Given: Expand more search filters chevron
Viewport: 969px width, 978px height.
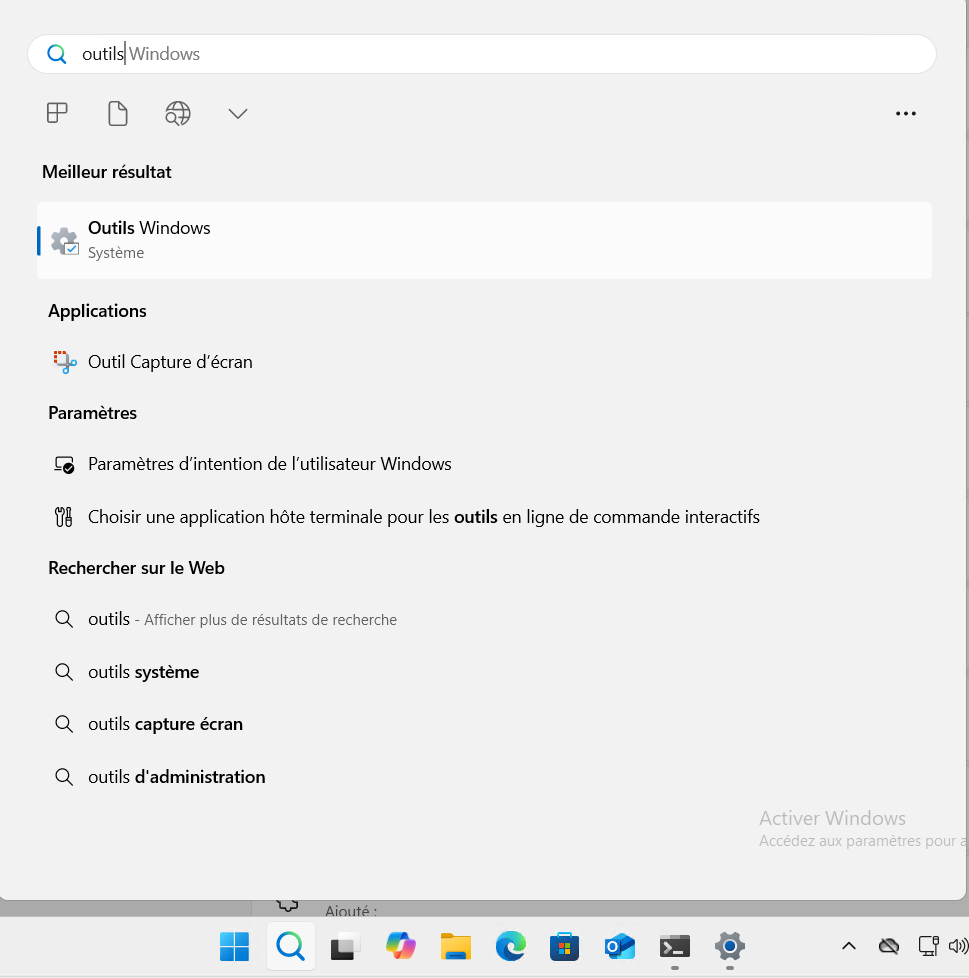Looking at the screenshot, I should pyautogui.click(x=238, y=114).
